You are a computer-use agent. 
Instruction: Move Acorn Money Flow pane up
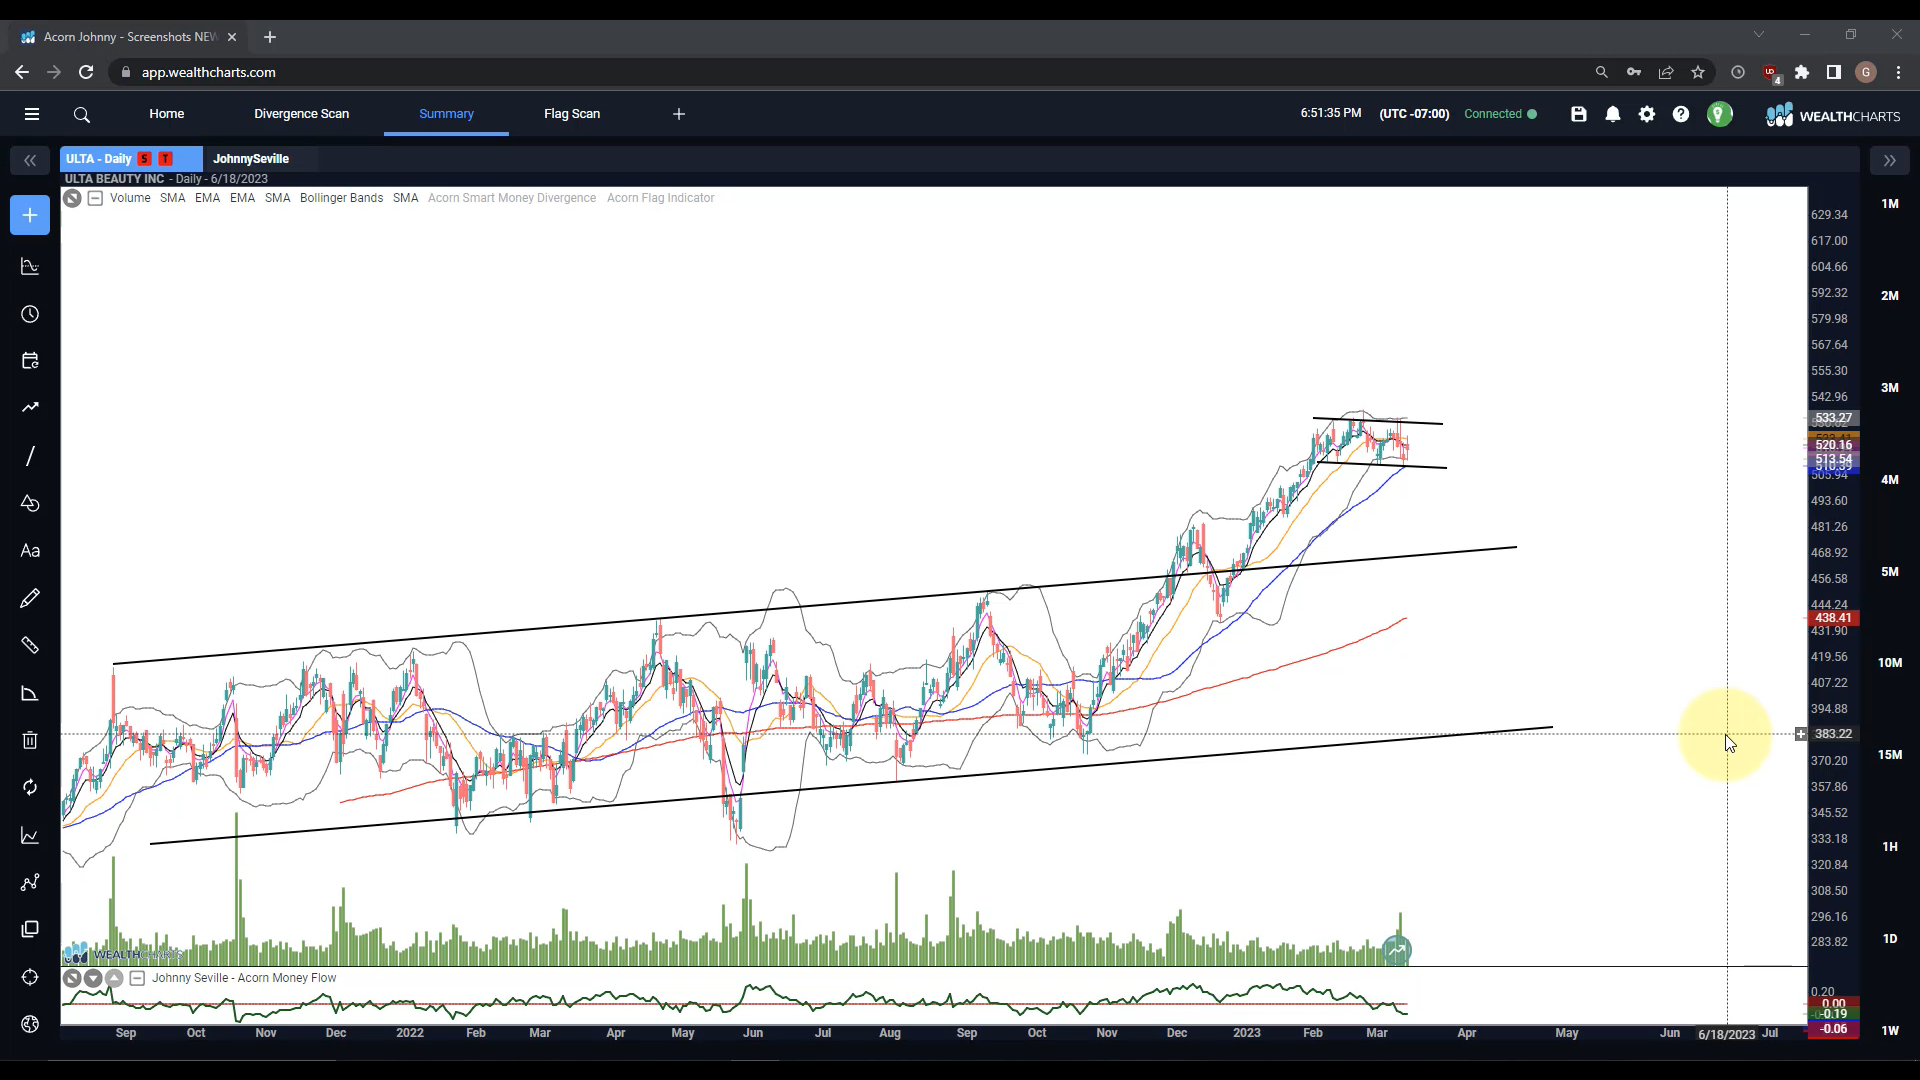click(114, 978)
